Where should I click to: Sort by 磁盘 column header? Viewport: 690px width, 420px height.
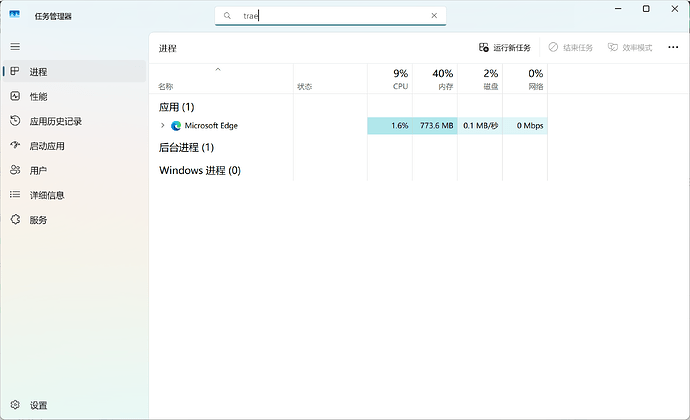pos(480,79)
